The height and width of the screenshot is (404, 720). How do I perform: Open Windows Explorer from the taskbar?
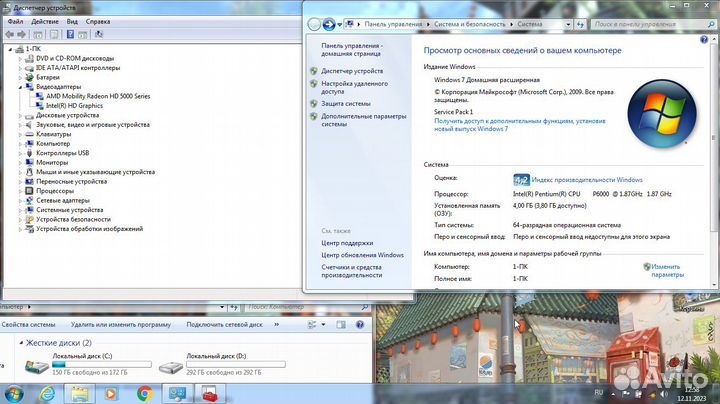click(79, 394)
